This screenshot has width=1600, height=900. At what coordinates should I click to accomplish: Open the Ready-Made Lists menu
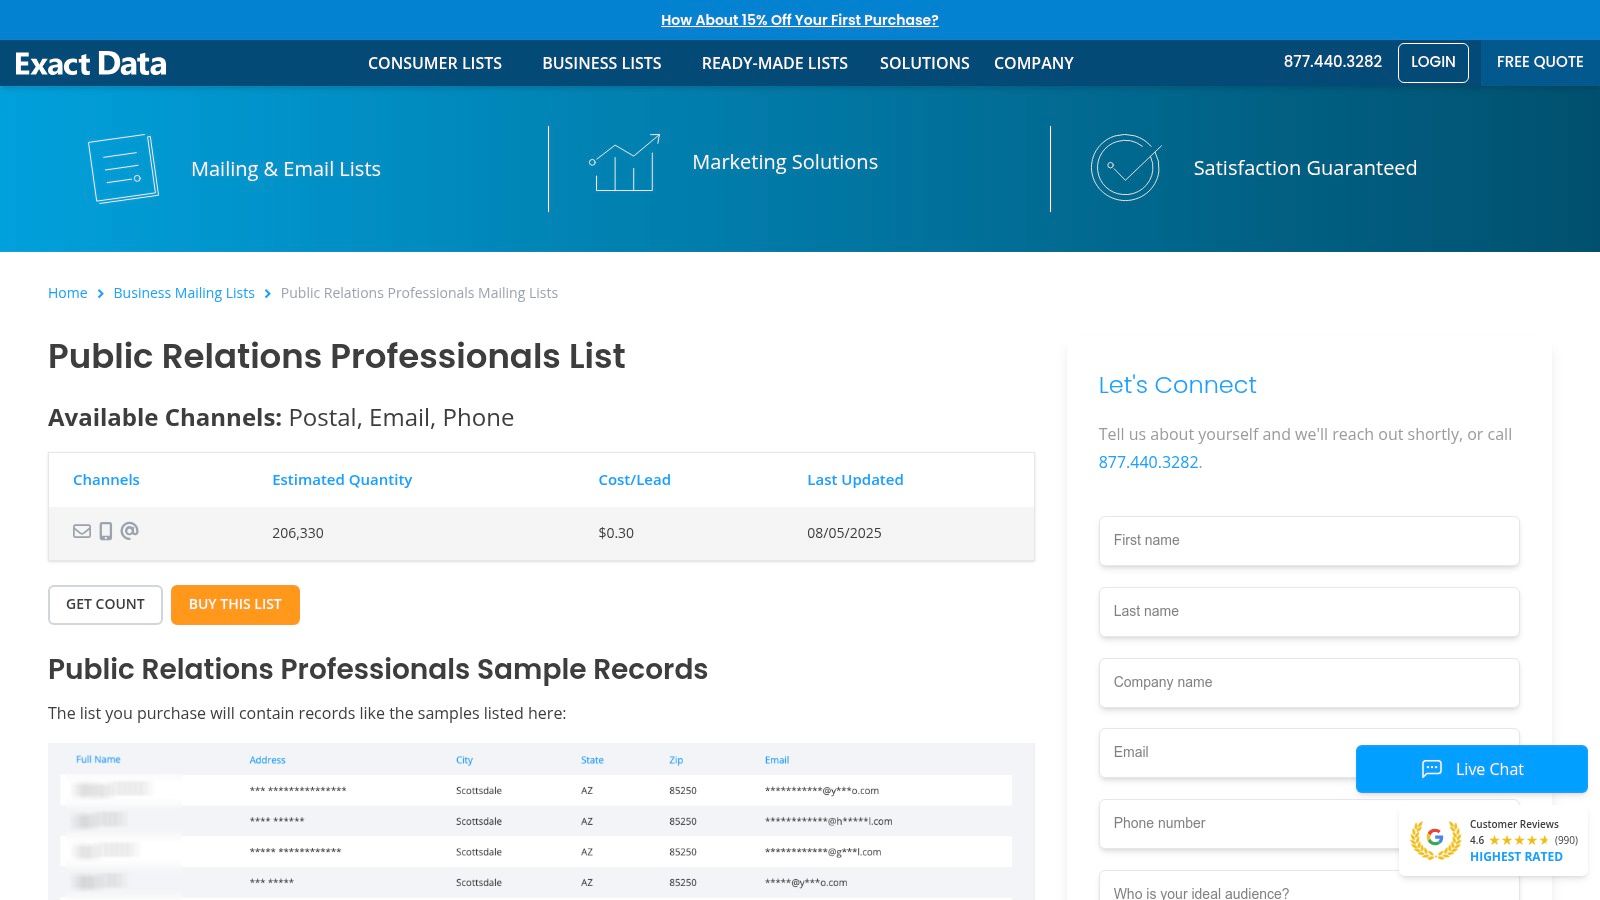775,63
